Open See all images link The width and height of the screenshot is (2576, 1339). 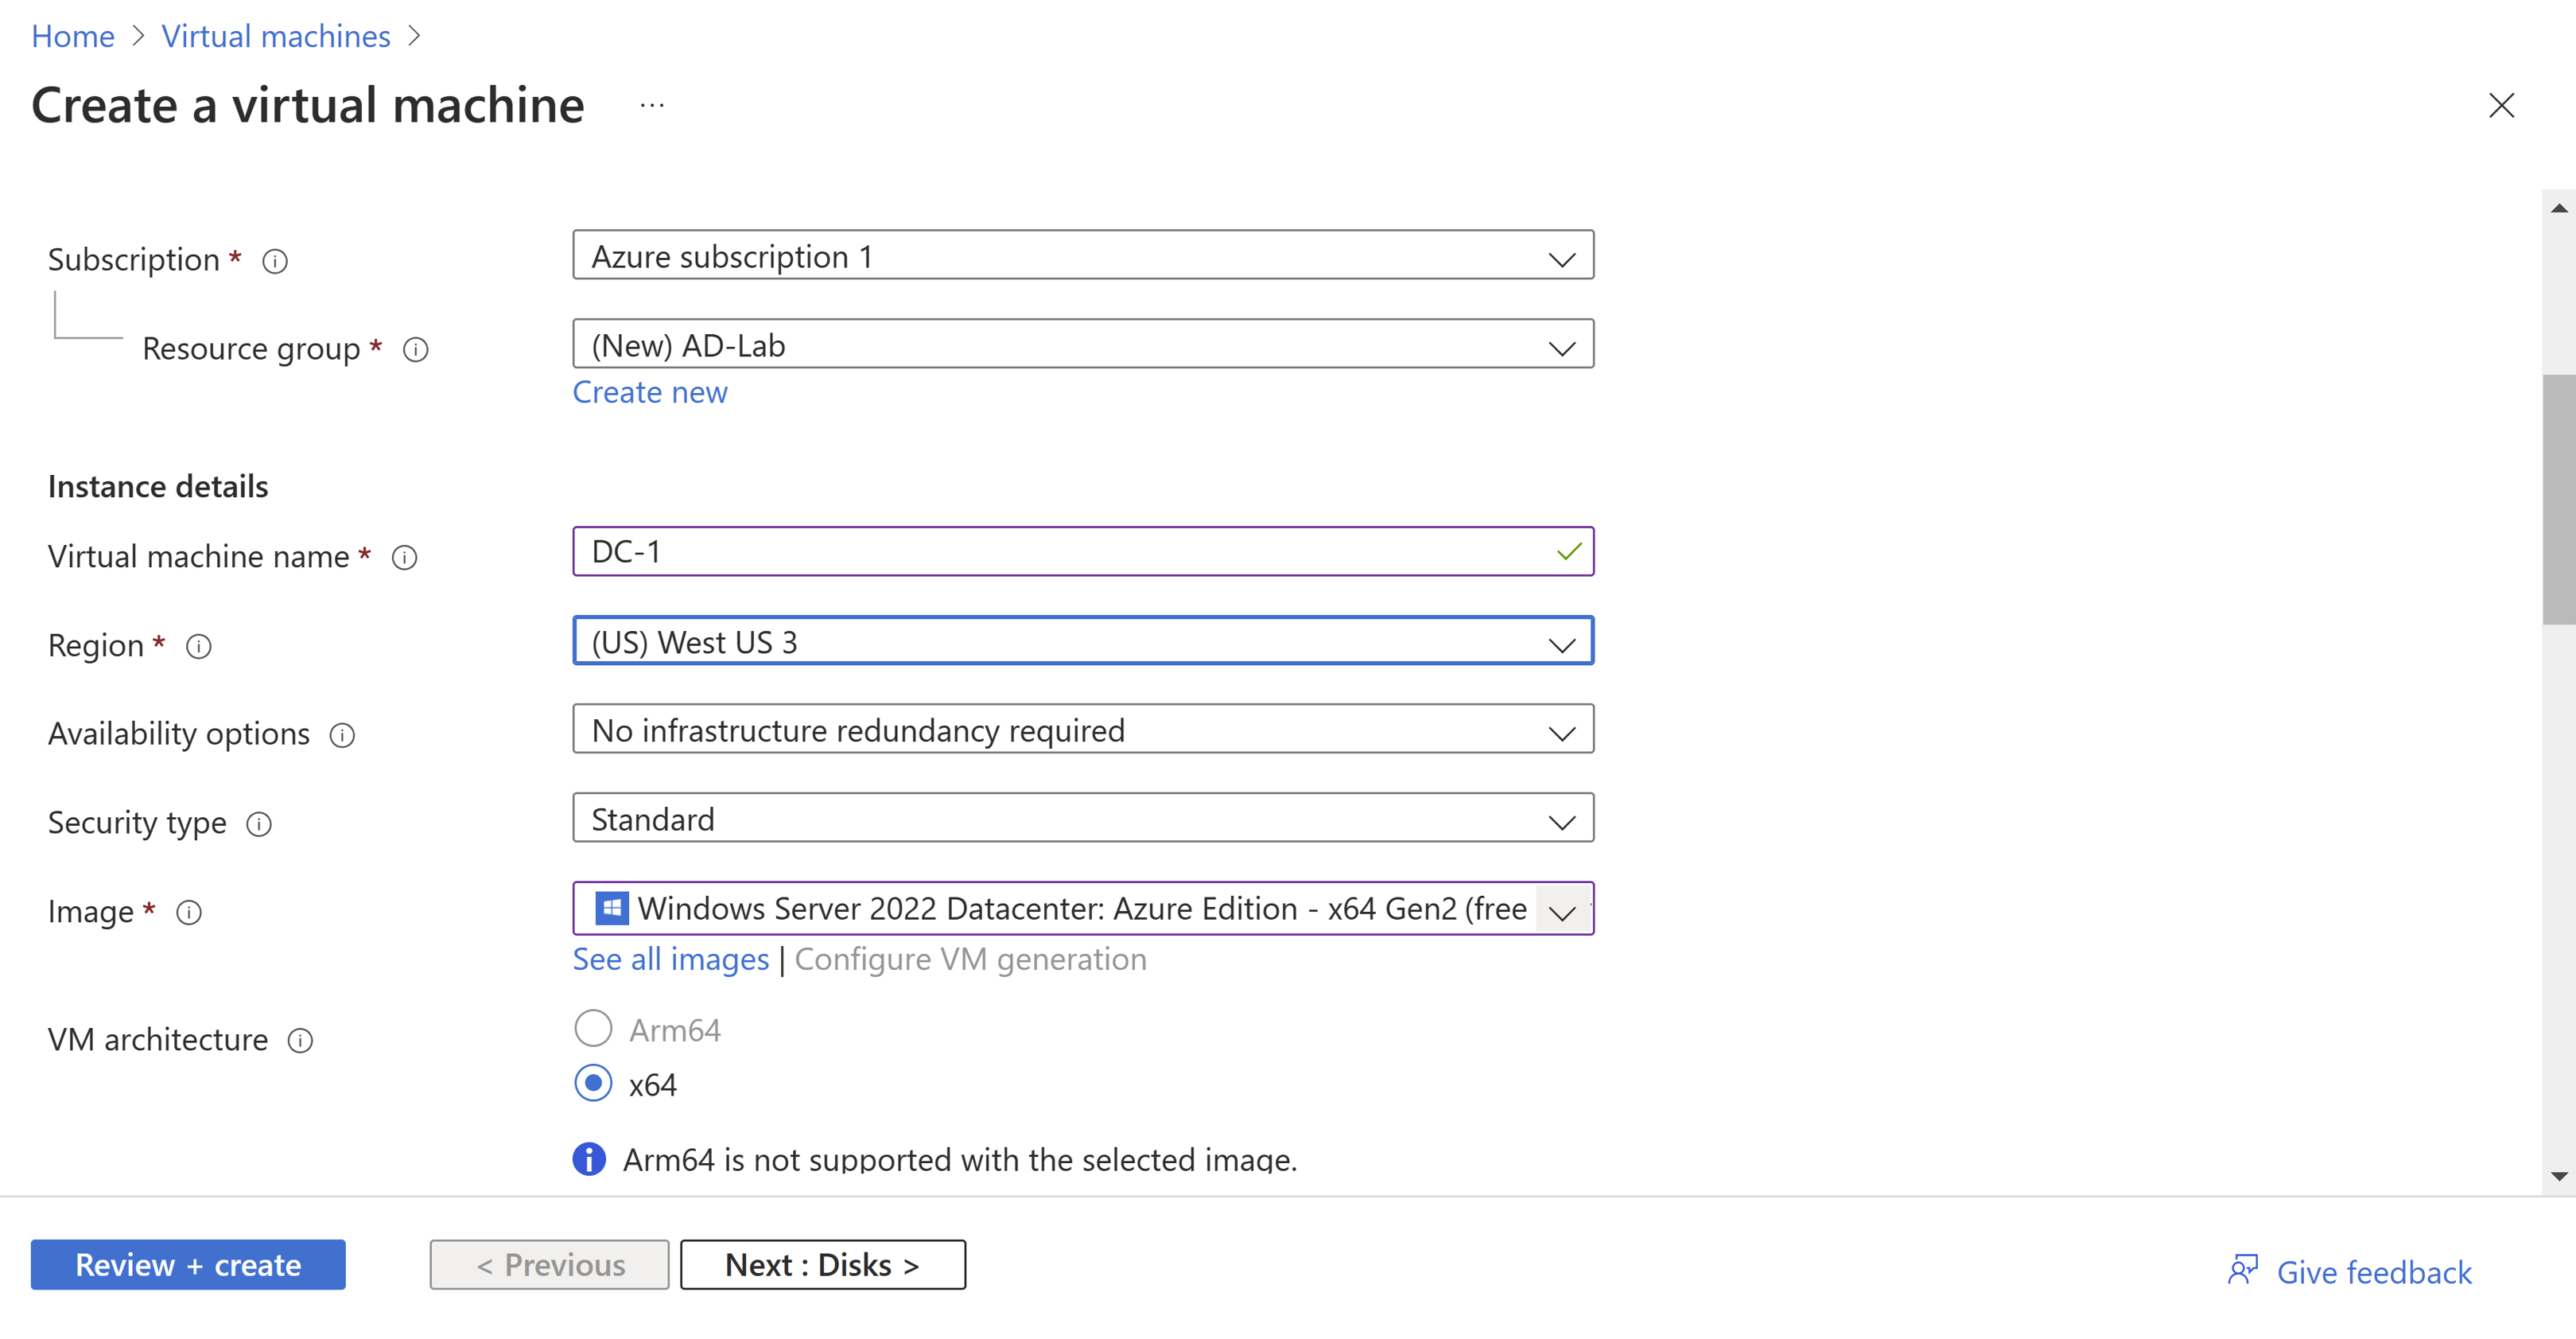click(670, 959)
